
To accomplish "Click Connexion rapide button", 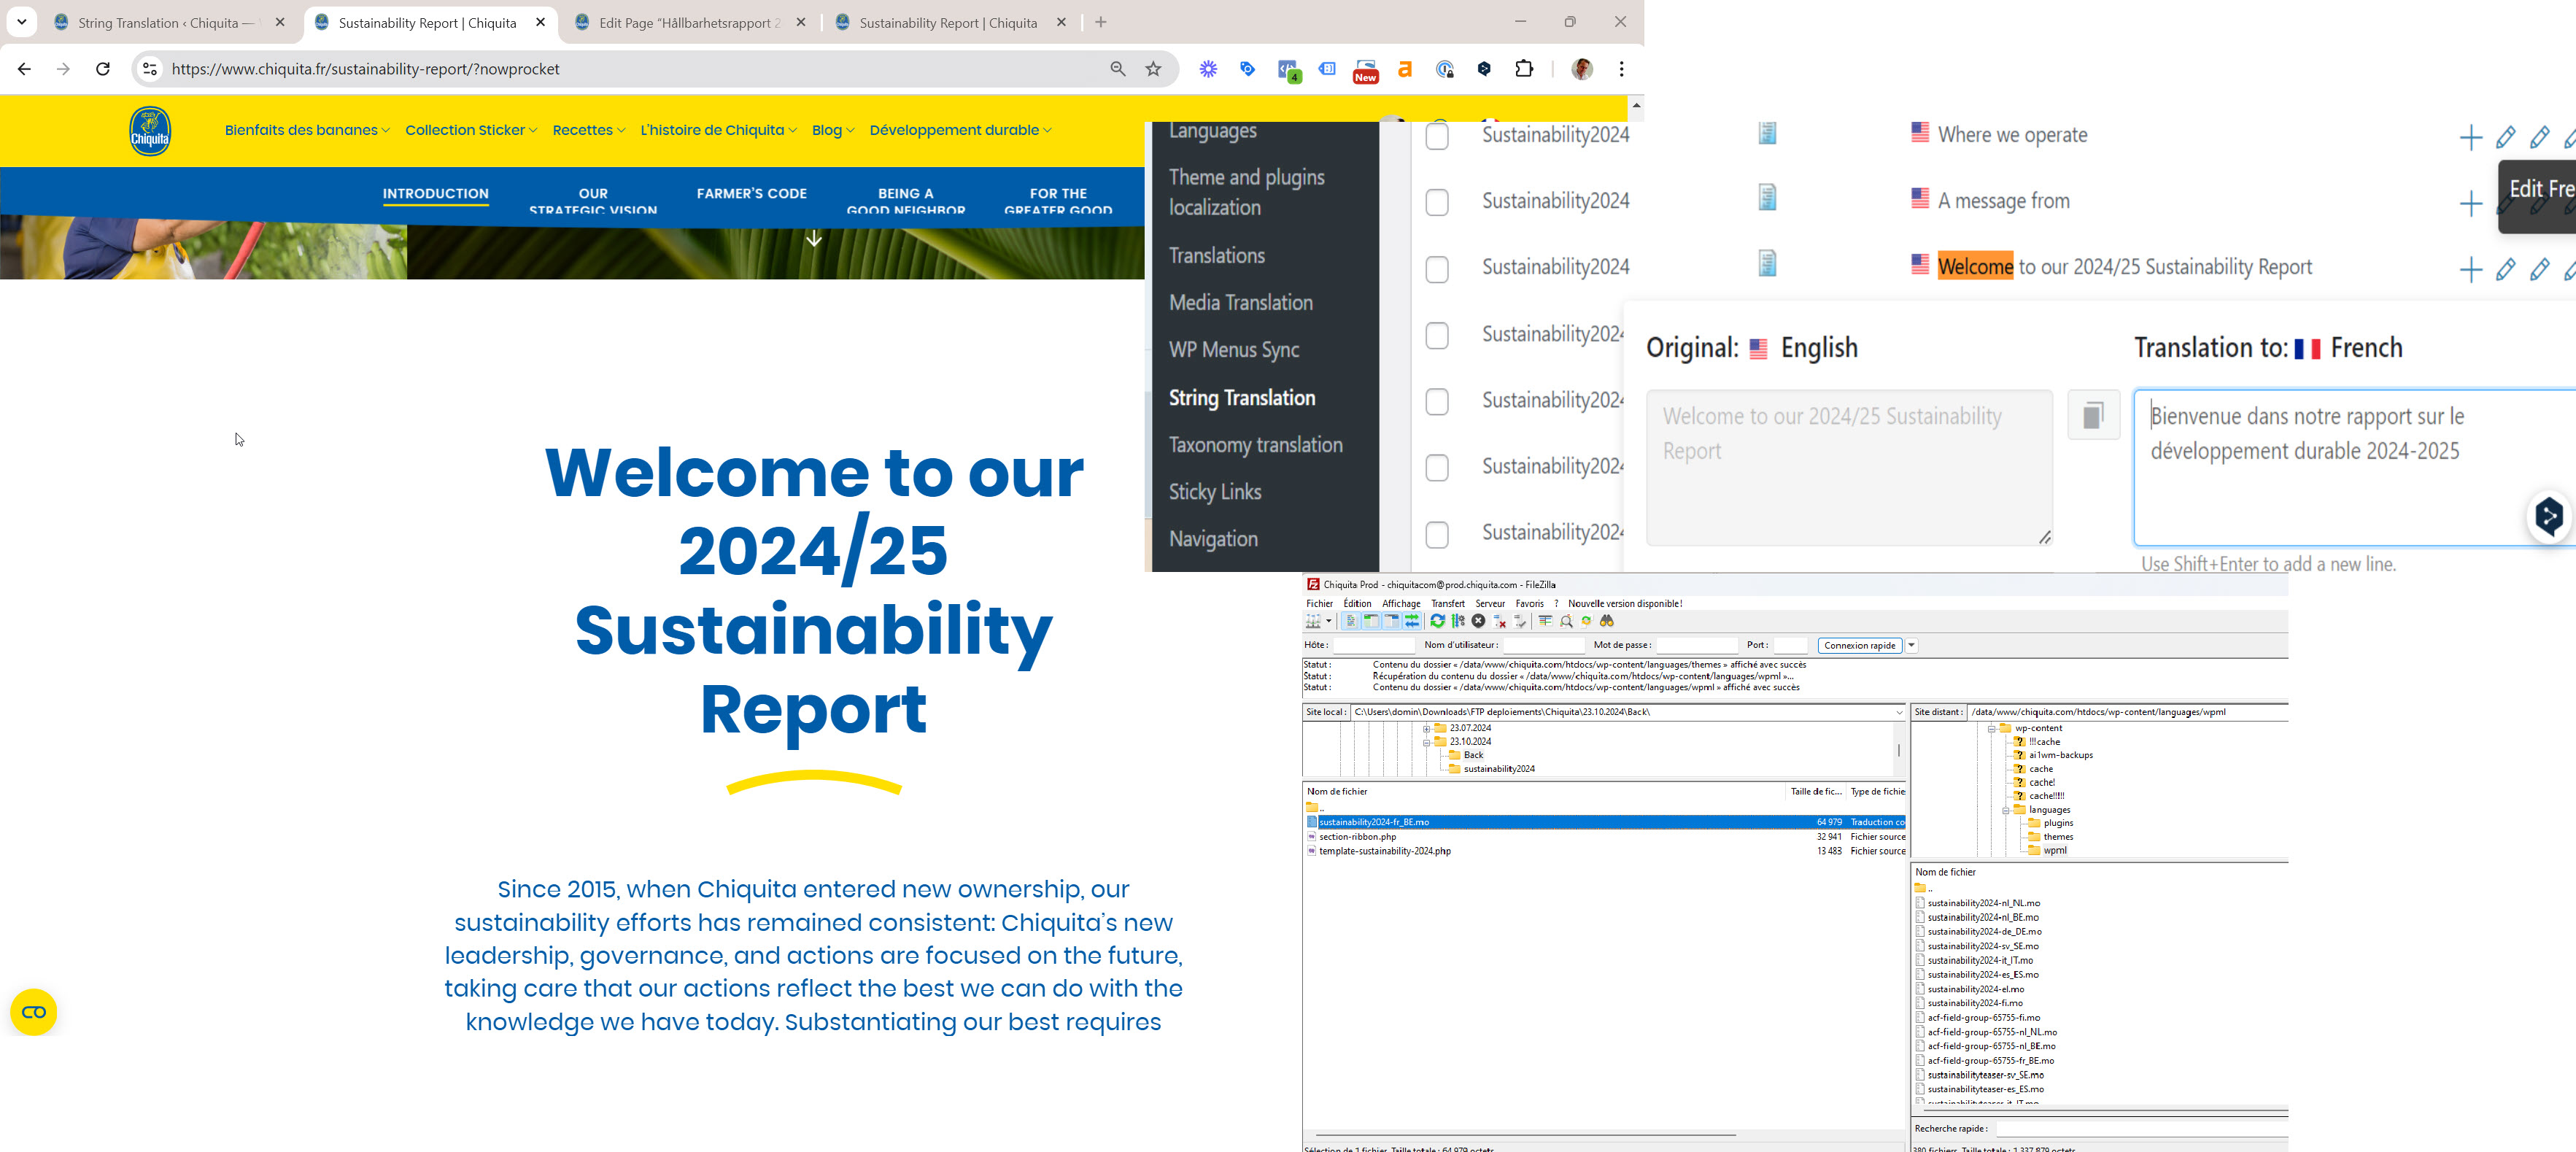I will coord(1860,645).
